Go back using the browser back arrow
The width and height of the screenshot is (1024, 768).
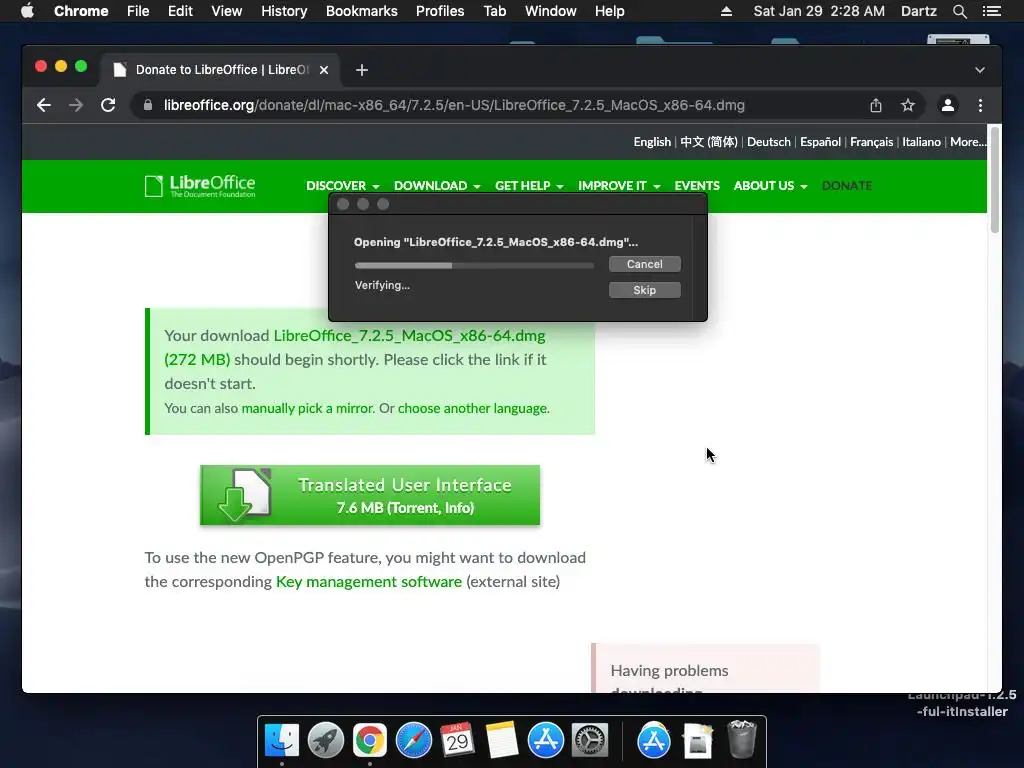tap(44, 105)
